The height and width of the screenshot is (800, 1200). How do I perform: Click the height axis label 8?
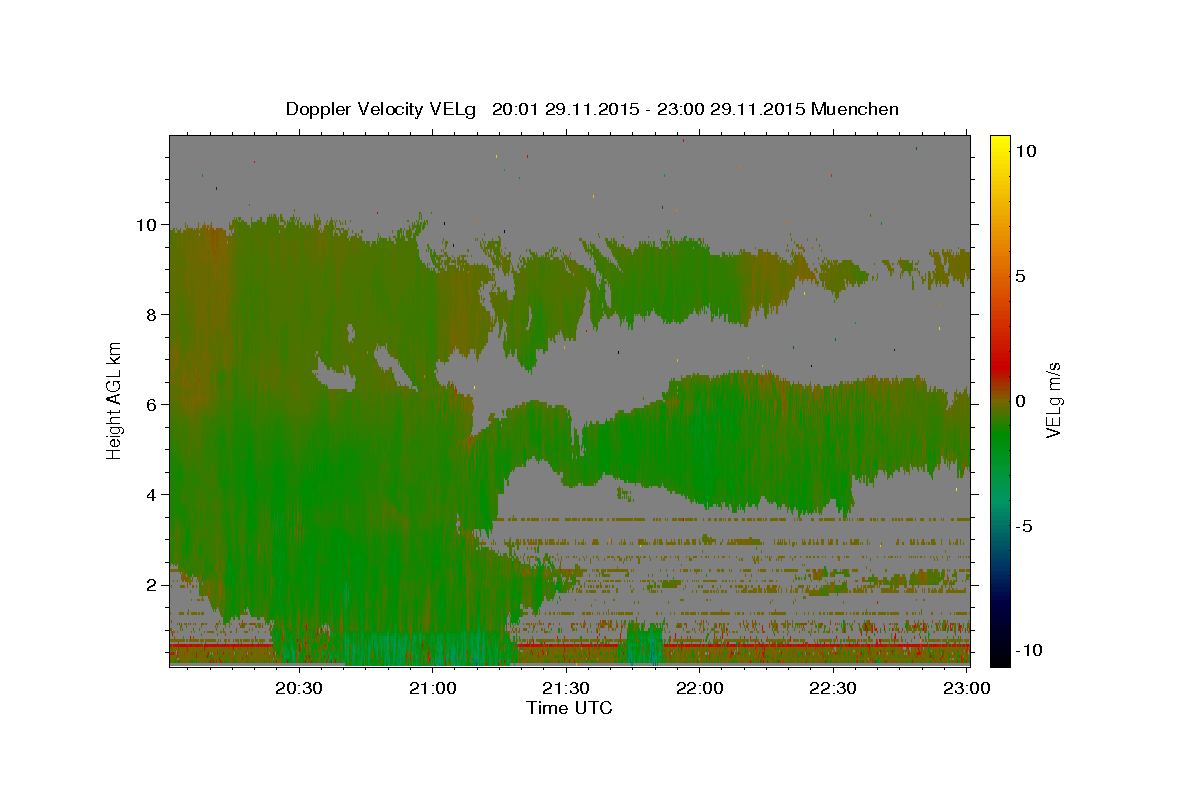(x=152, y=315)
